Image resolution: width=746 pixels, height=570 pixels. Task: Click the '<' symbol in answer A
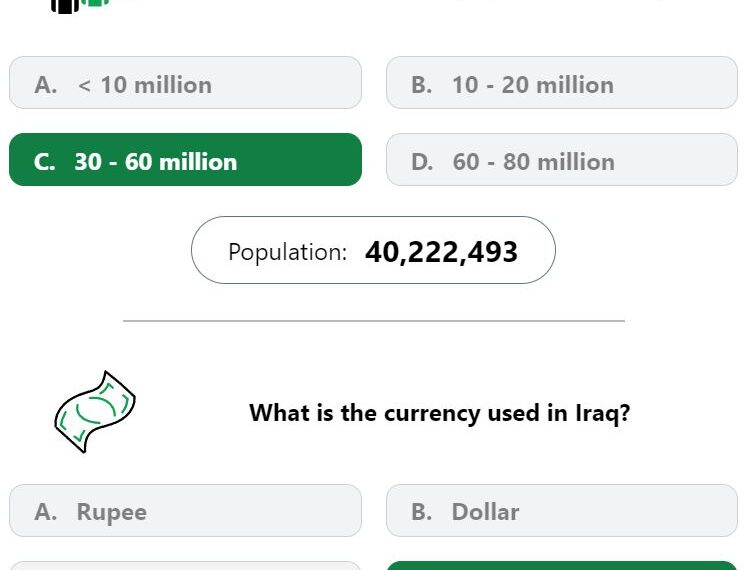click(84, 86)
